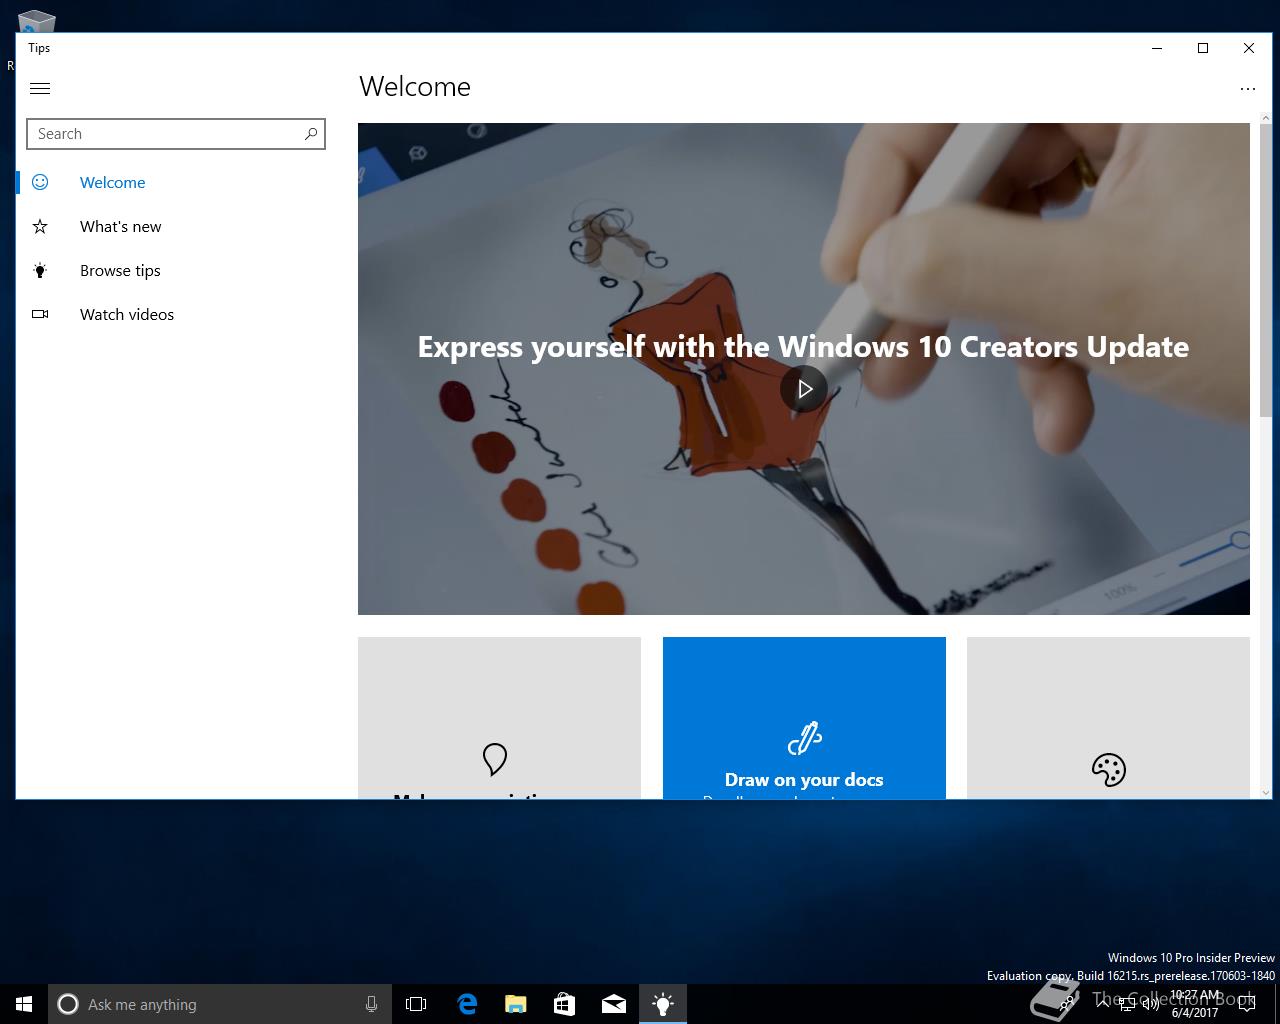Click the scrollbar down arrow
Image resolution: width=1280 pixels, height=1024 pixels.
(1265, 791)
